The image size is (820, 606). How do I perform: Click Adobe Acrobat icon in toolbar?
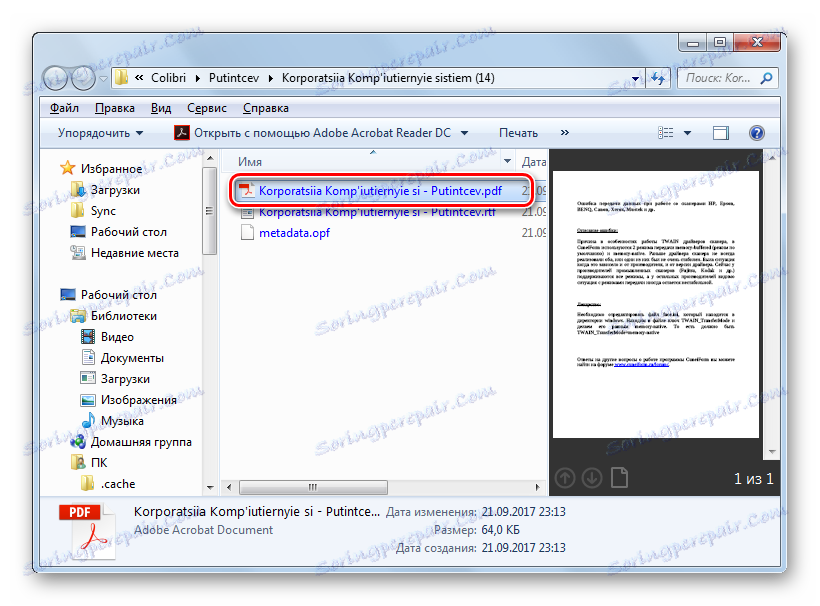pyautogui.click(x=181, y=133)
